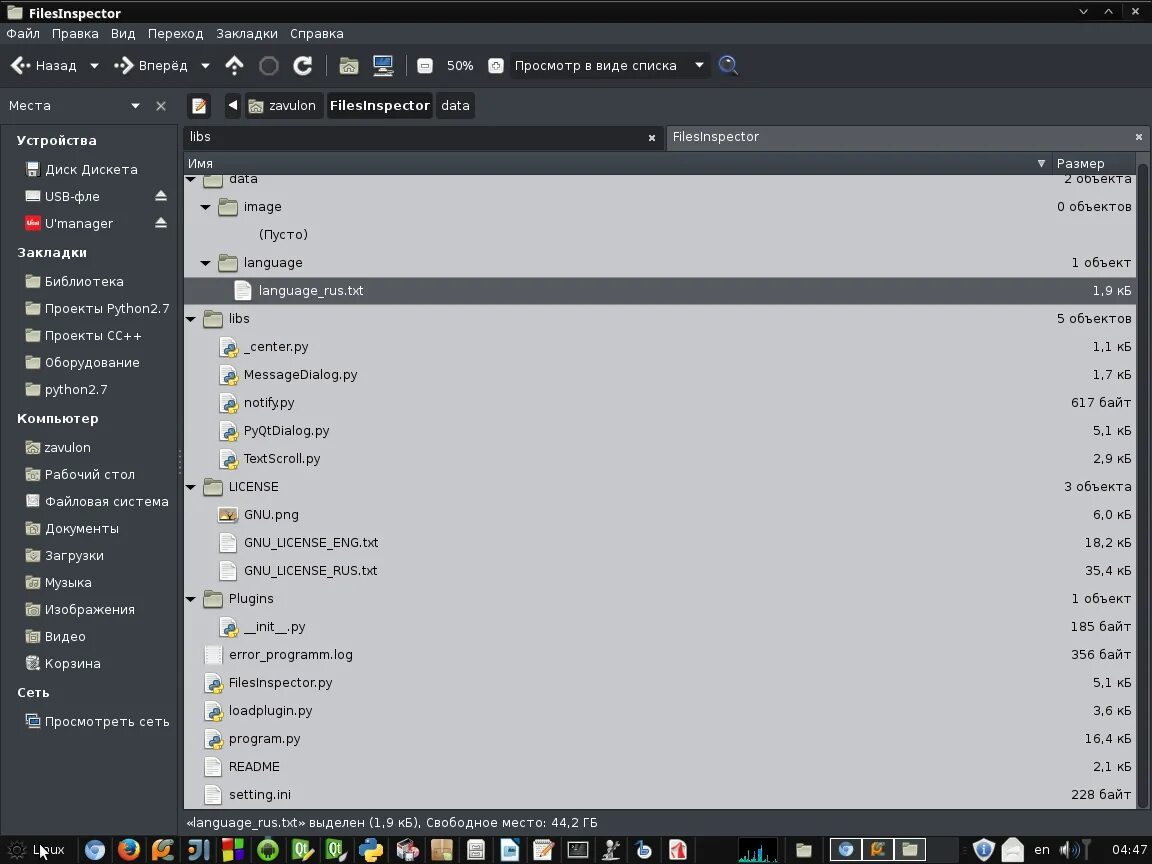The height and width of the screenshot is (864, 1152).
Task: Collapse the LICENSE folder
Action: pyautogui.click(x=191, y=487)
